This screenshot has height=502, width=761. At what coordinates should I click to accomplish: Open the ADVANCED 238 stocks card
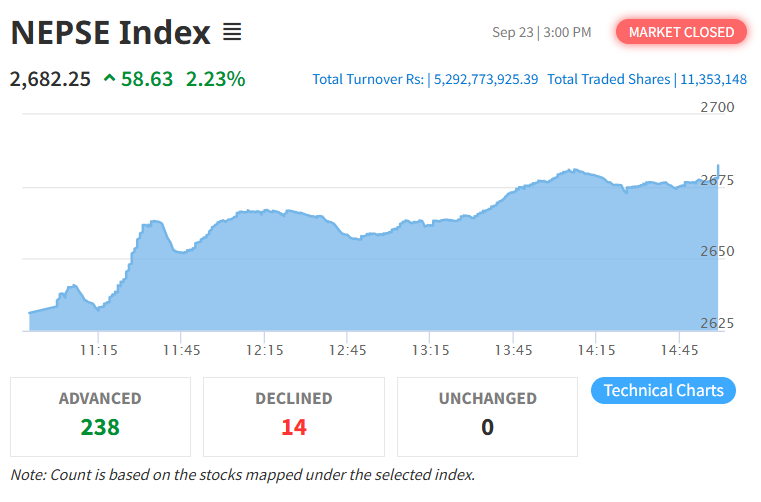100,416
